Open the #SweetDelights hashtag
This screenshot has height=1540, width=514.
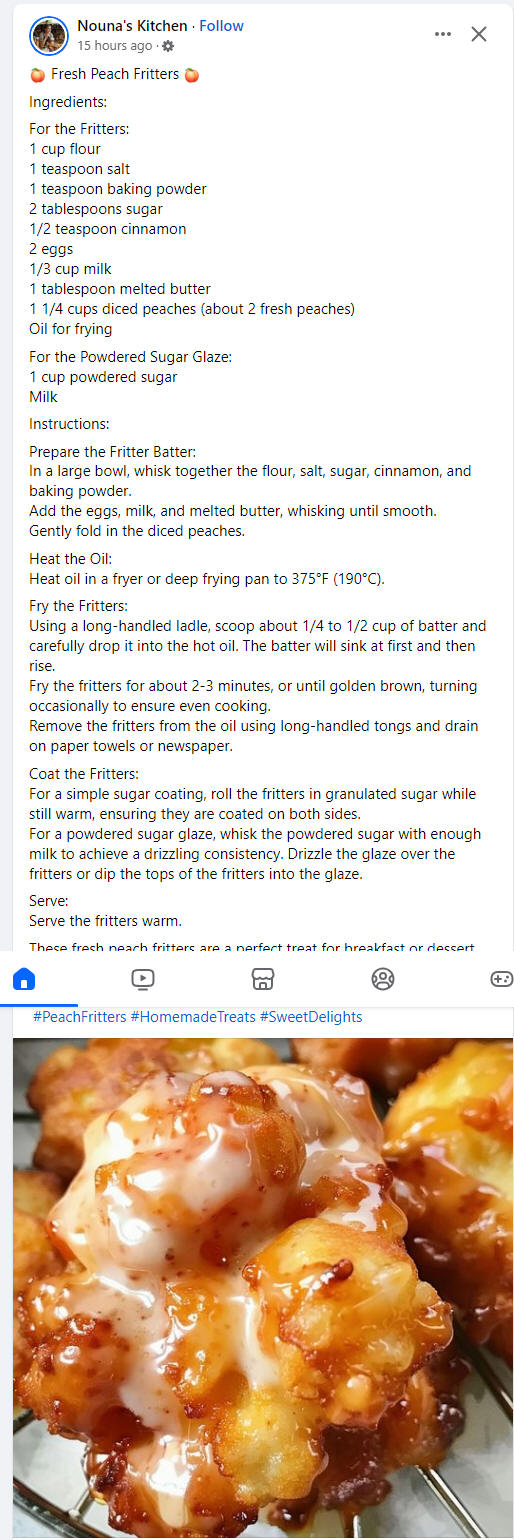[x=311, y=1017]
